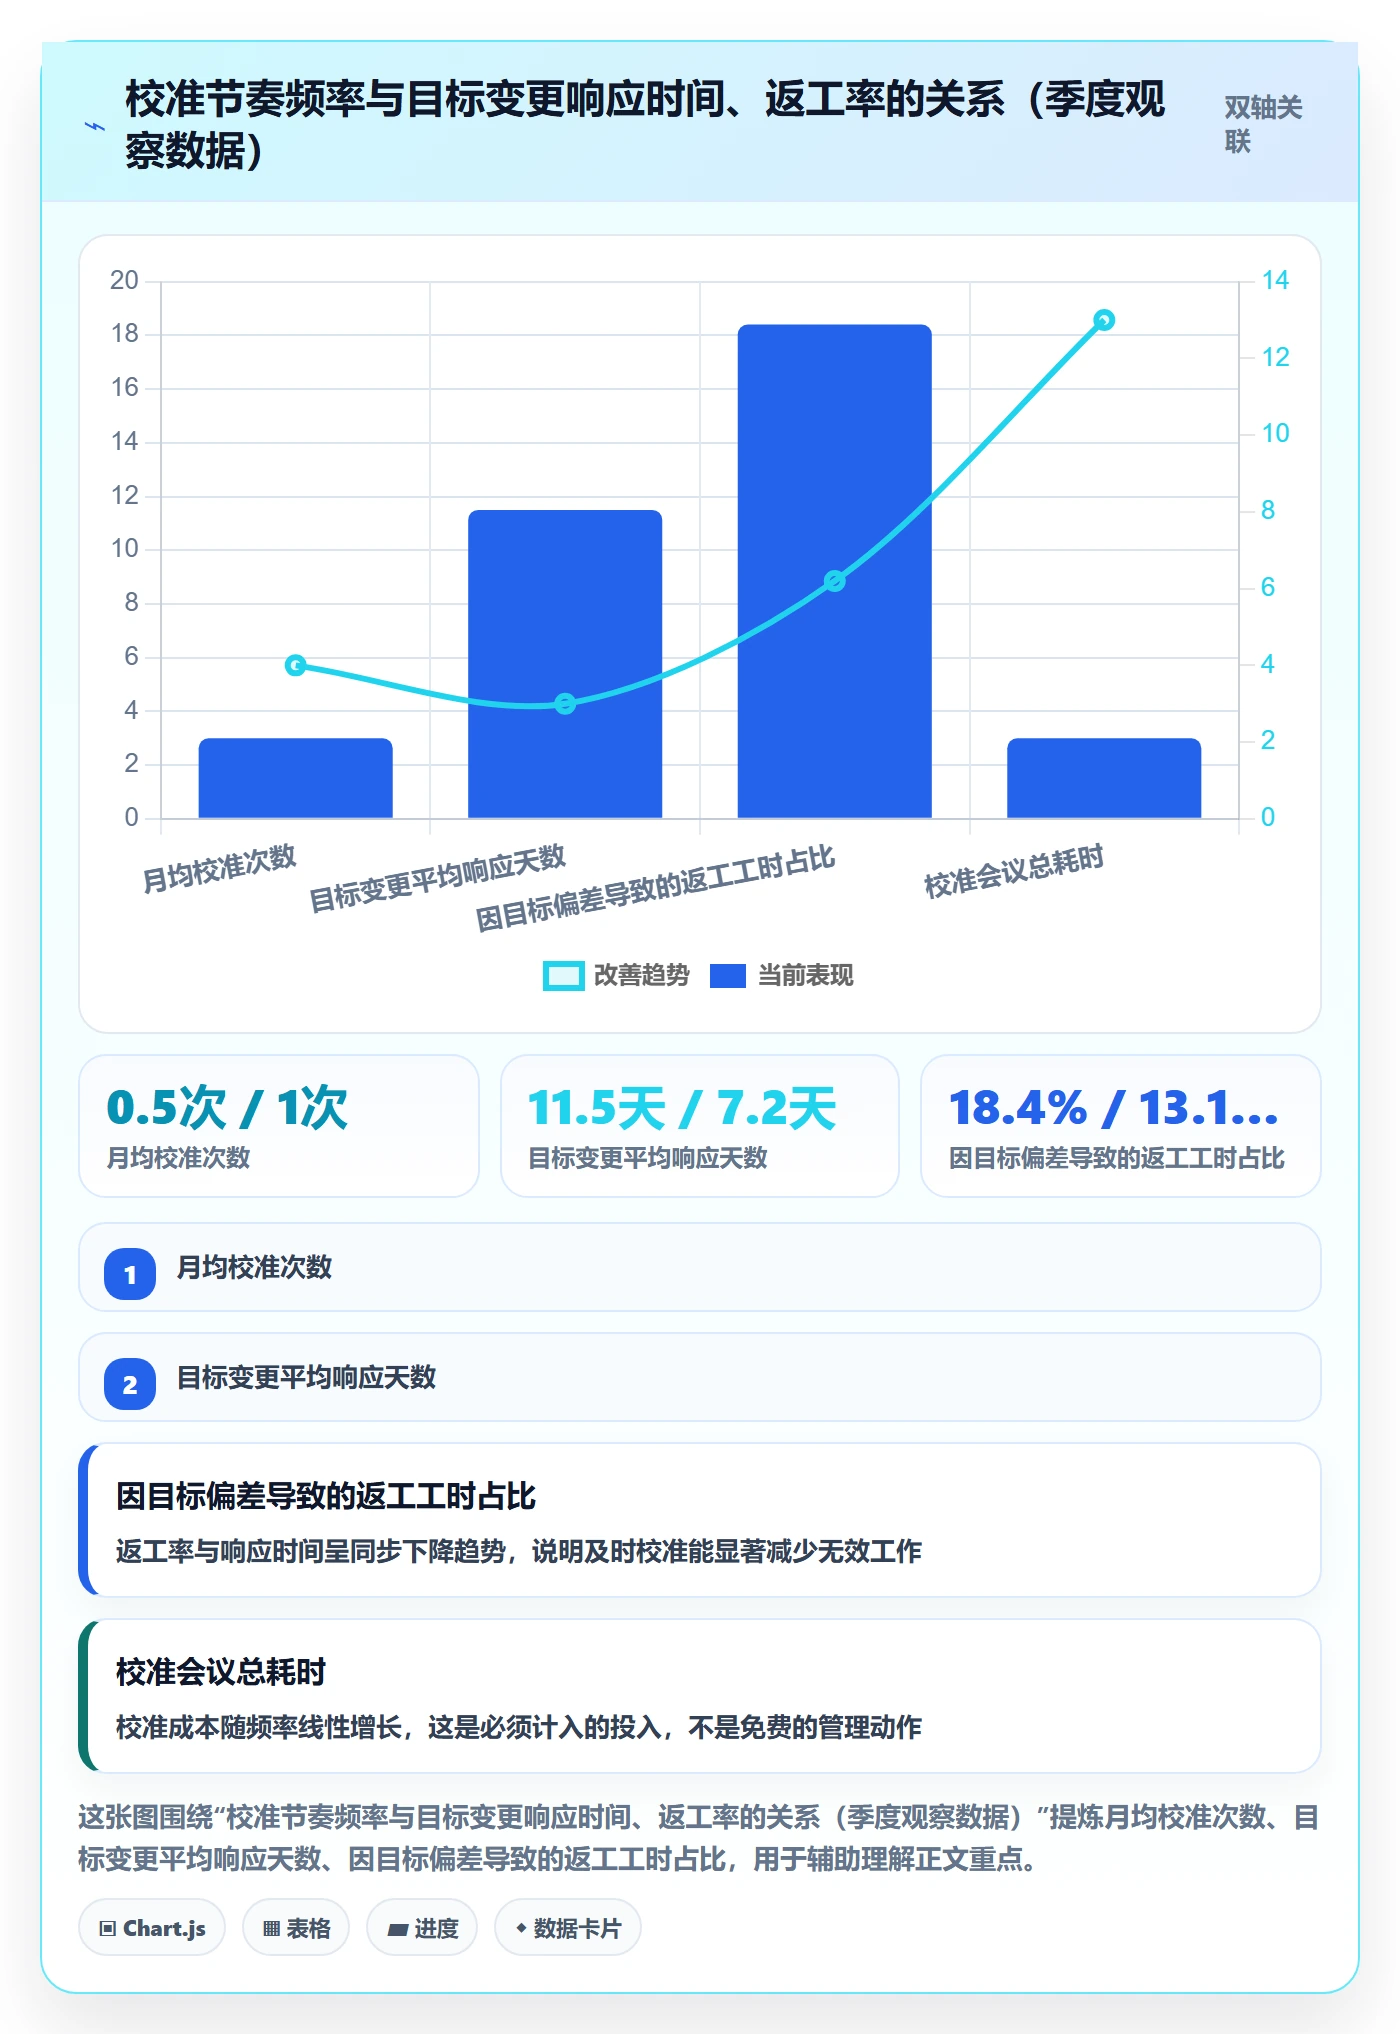Screen dimensions: 1400x2034
Task: Click the lowest cyan line point
Action: click(565, 704)
